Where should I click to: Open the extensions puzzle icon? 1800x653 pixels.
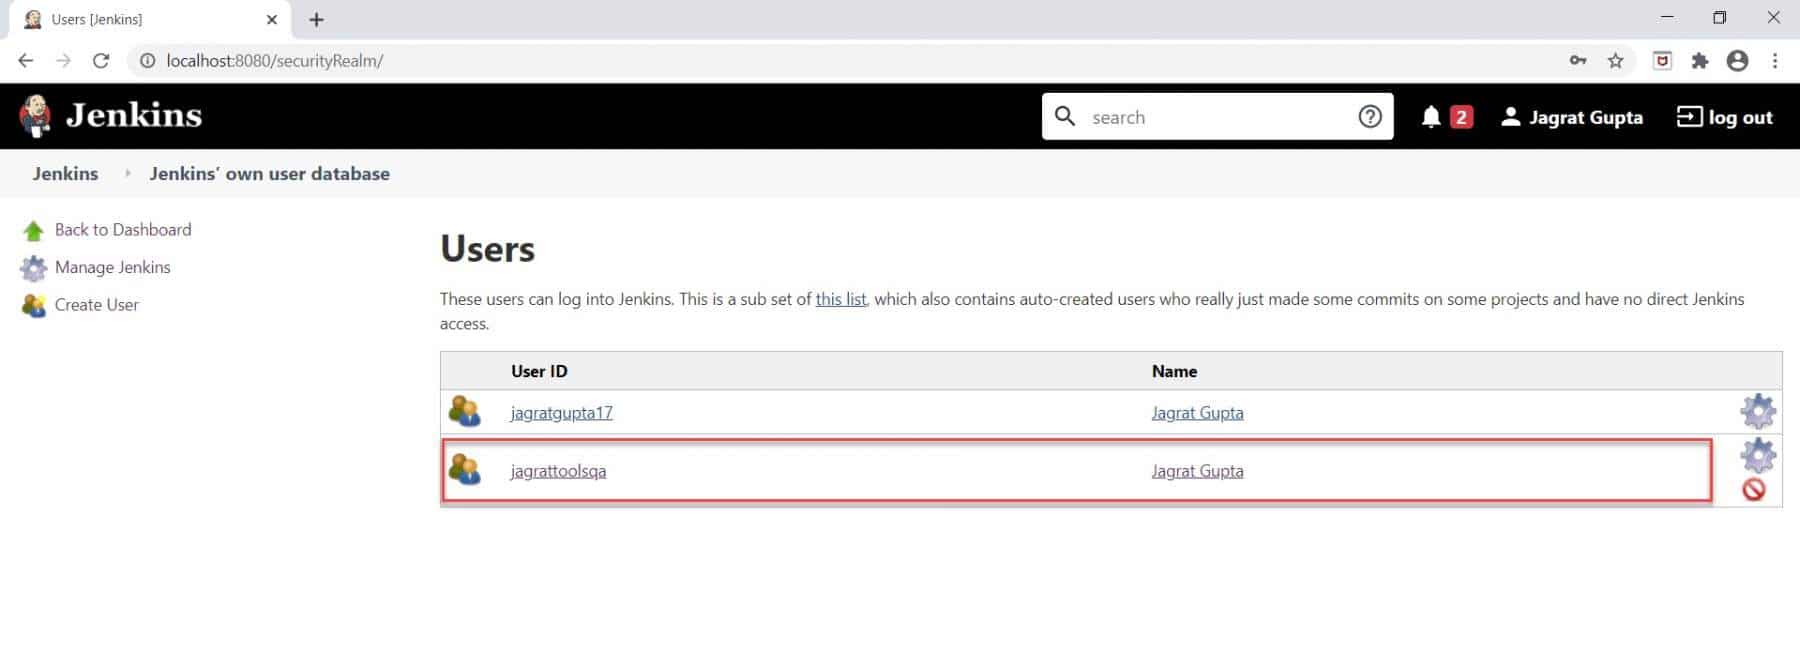click(x=1700, y=61)
